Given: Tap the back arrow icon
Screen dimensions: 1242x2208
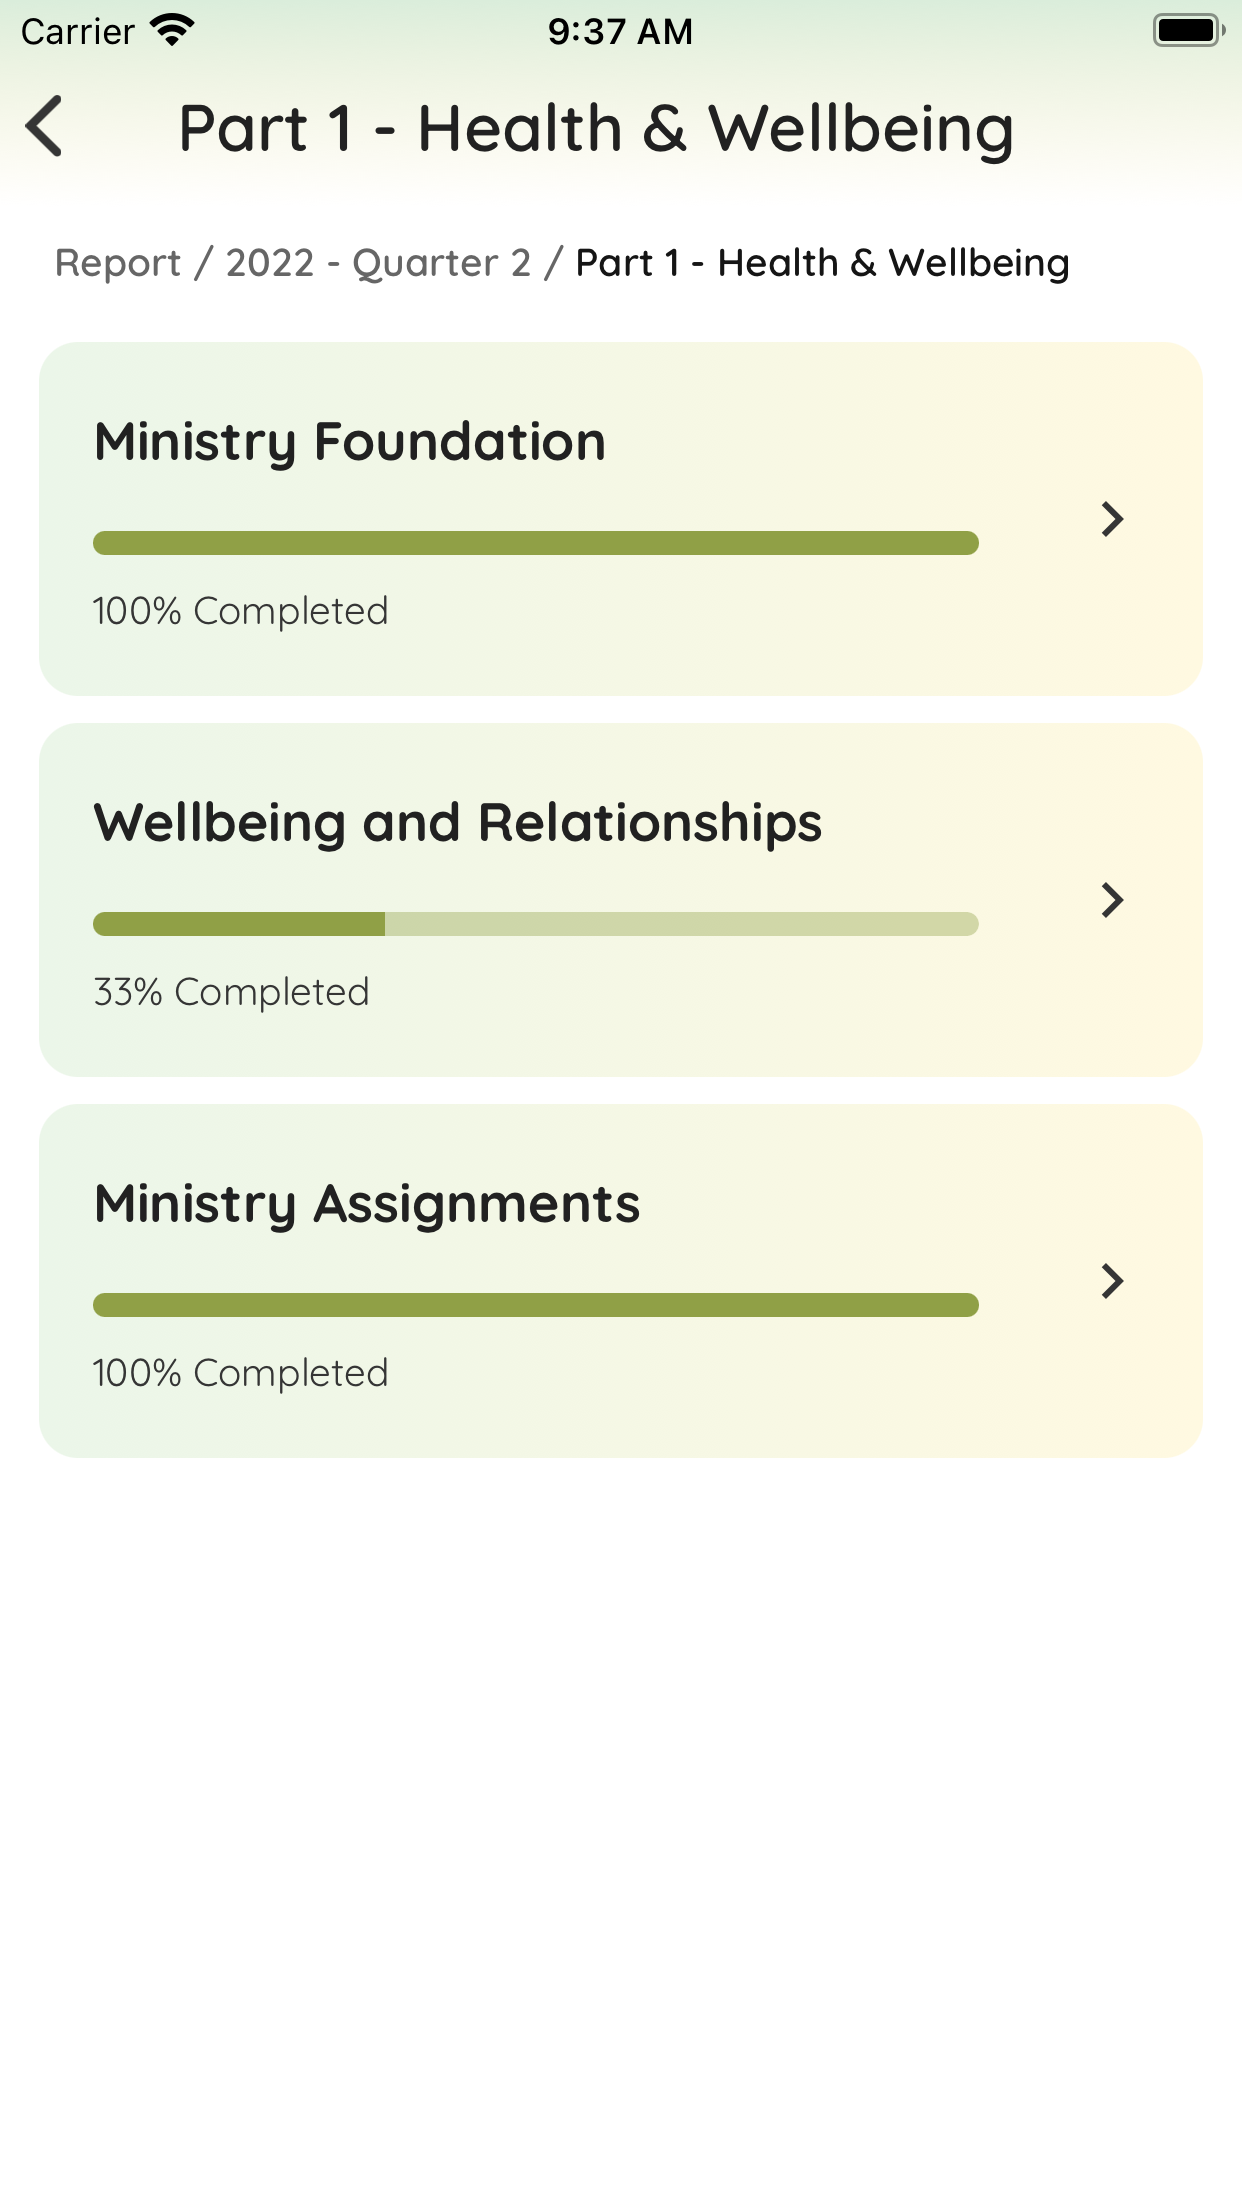Looking at the screenshot, I should pos(44,126).
